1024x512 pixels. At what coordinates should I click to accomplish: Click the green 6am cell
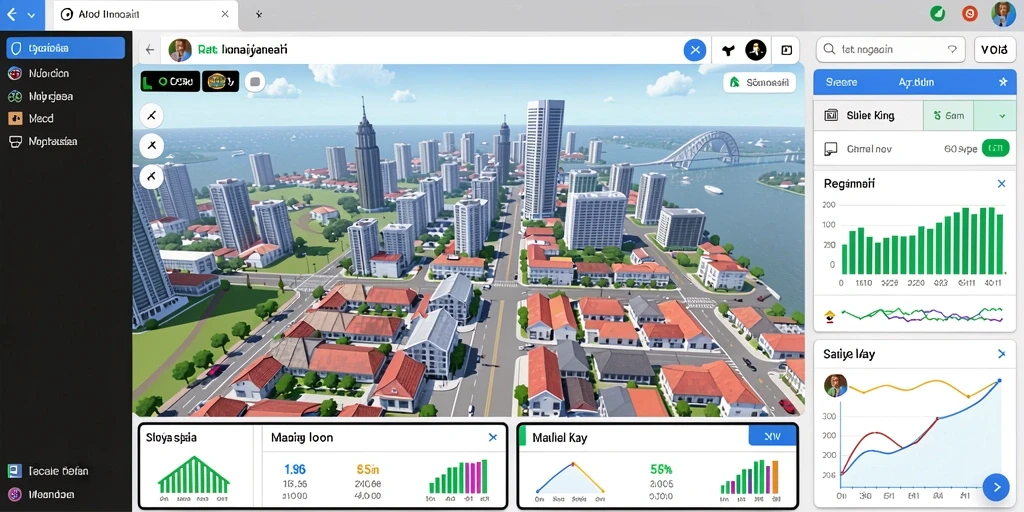point(948,116)
